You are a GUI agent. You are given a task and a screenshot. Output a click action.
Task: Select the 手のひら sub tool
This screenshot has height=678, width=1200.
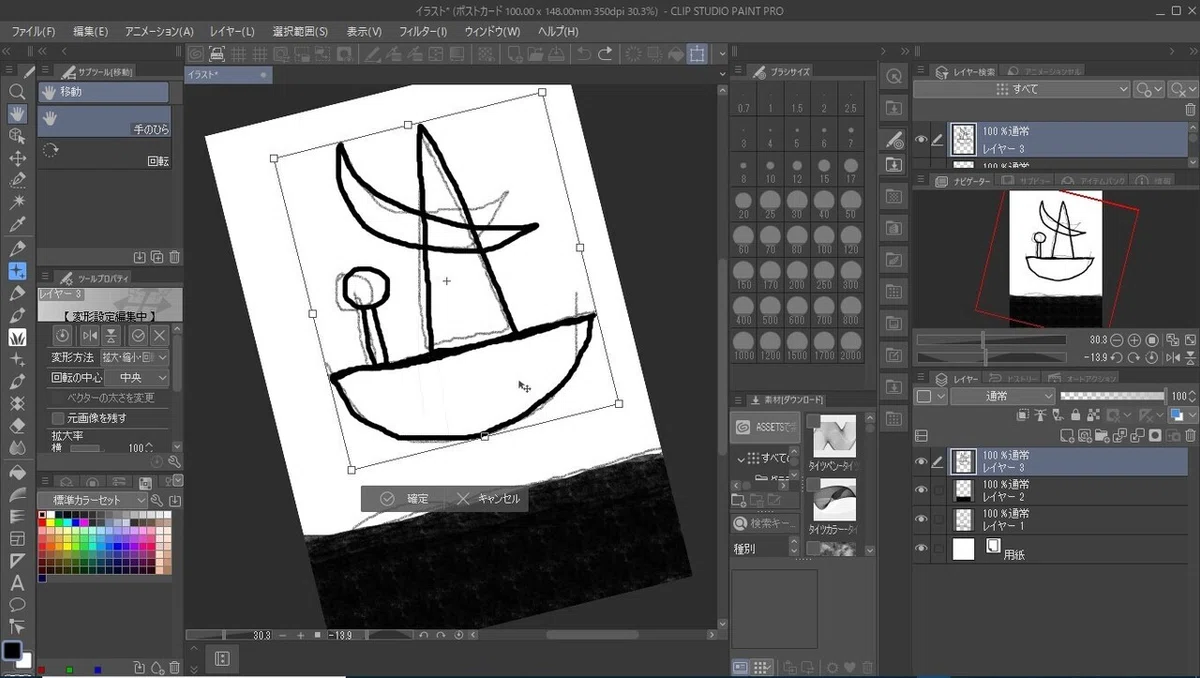click(x=104, y=123)
